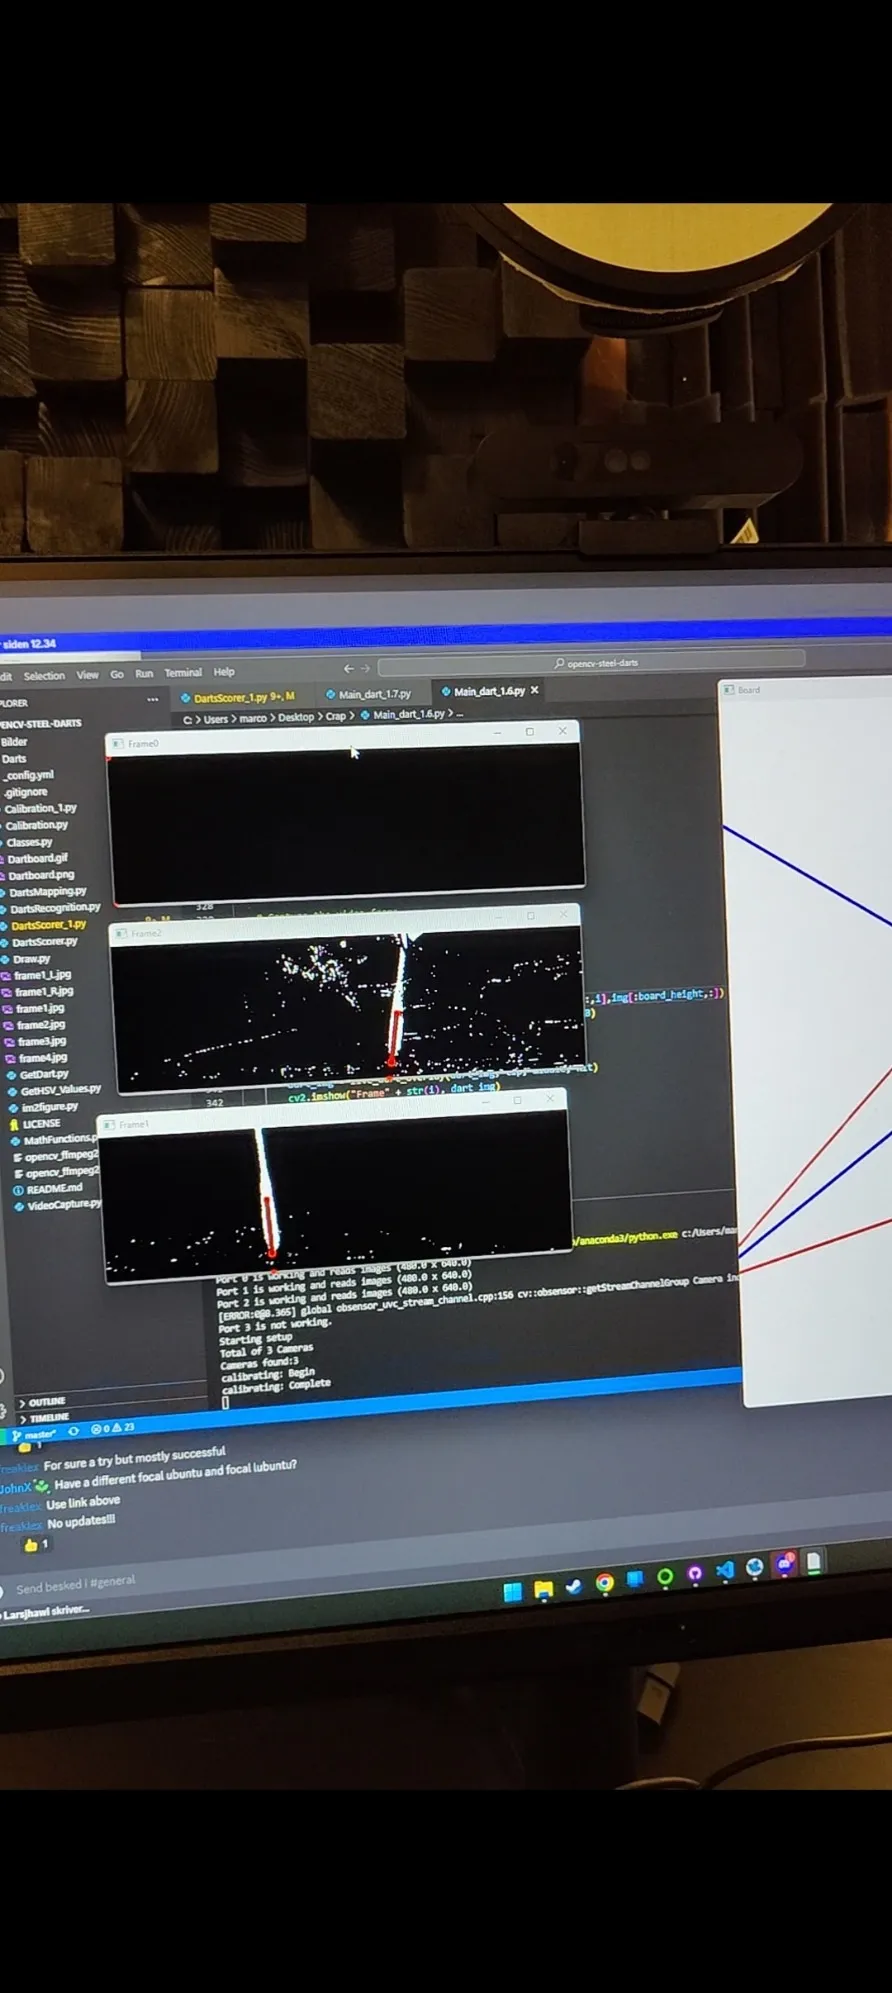Open frame3.jpg image
Image resolution: width=892 pixels, height=1993 pixels.
(x=40, y=1041)
